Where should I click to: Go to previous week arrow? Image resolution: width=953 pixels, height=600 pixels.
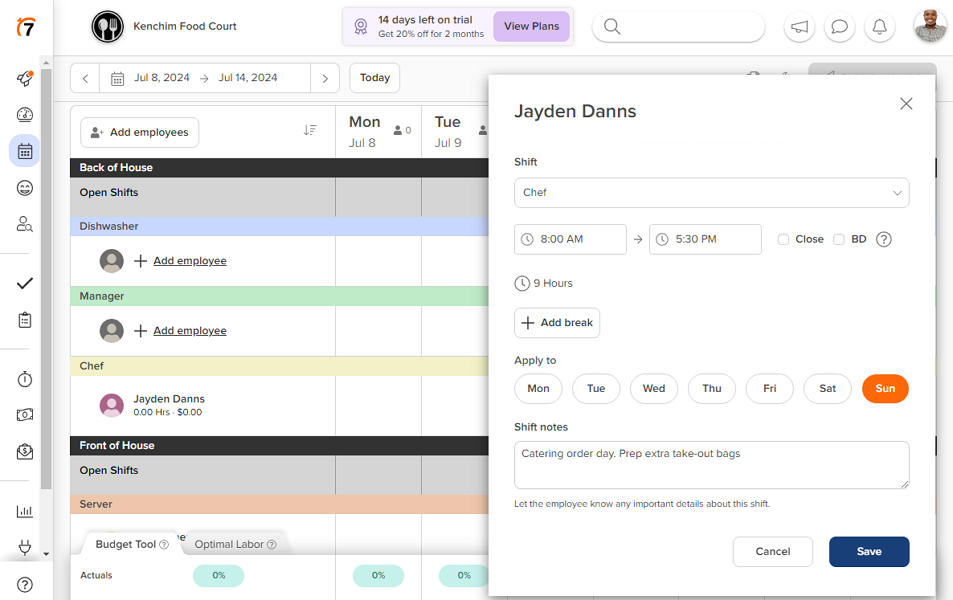(85, 78)
